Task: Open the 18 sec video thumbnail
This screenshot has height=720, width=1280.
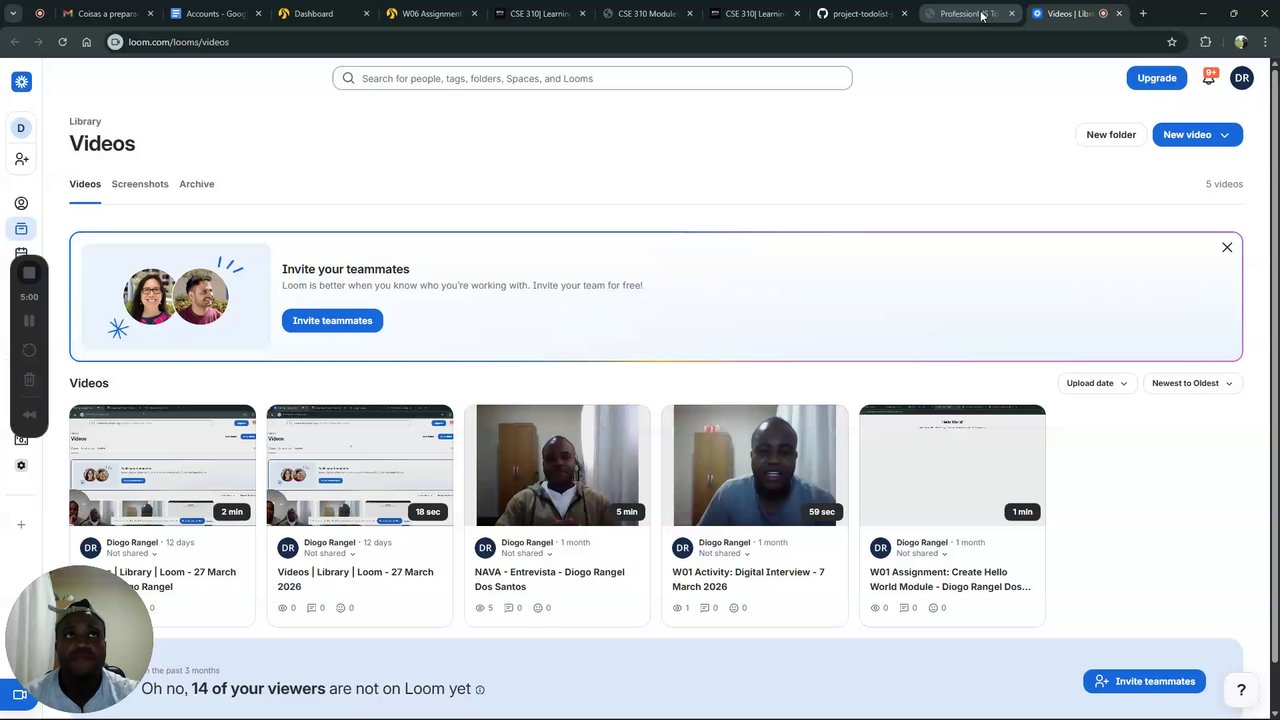Action: pos(360,465)
